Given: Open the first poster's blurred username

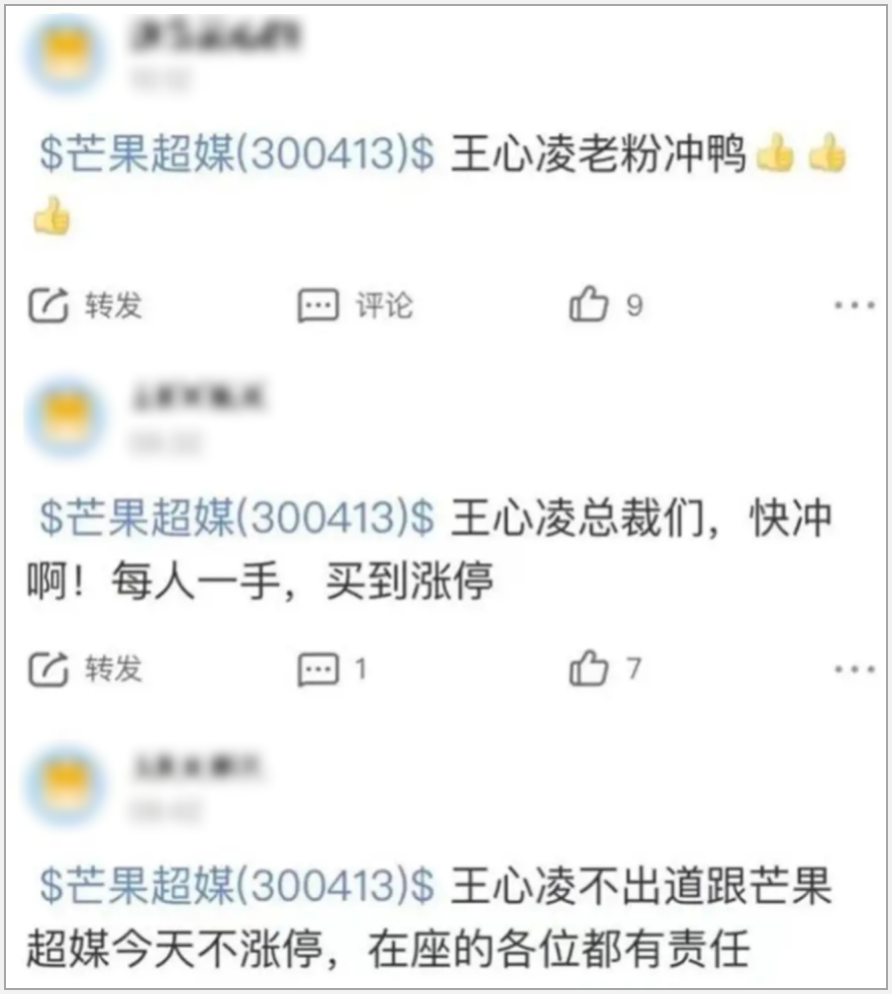Looking at the screenshot, I should 216,36.
